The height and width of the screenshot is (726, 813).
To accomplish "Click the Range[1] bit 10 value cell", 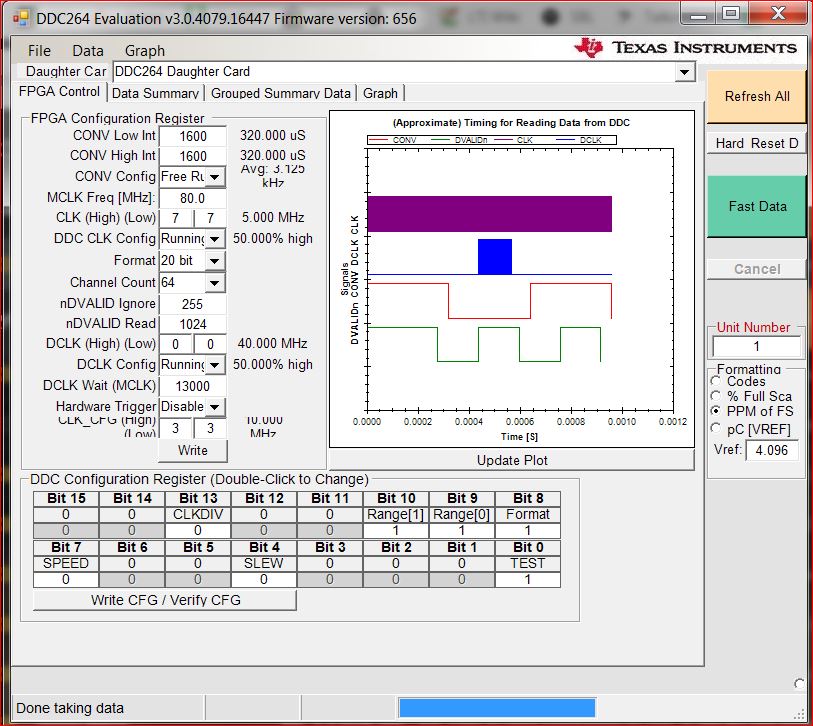I will [x=396, y=530].
